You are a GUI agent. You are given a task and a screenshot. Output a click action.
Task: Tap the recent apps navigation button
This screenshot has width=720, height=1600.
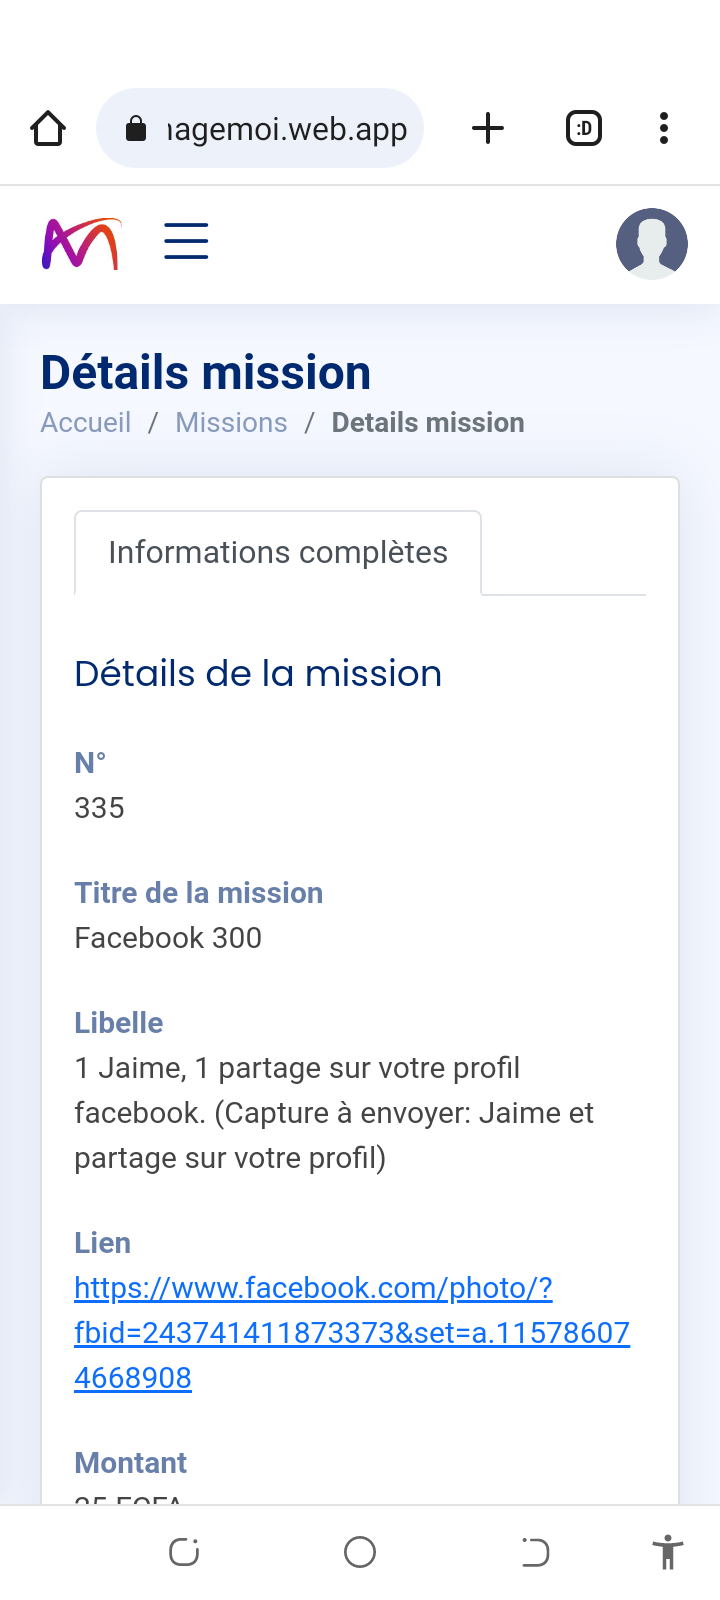coord(184,1552)
